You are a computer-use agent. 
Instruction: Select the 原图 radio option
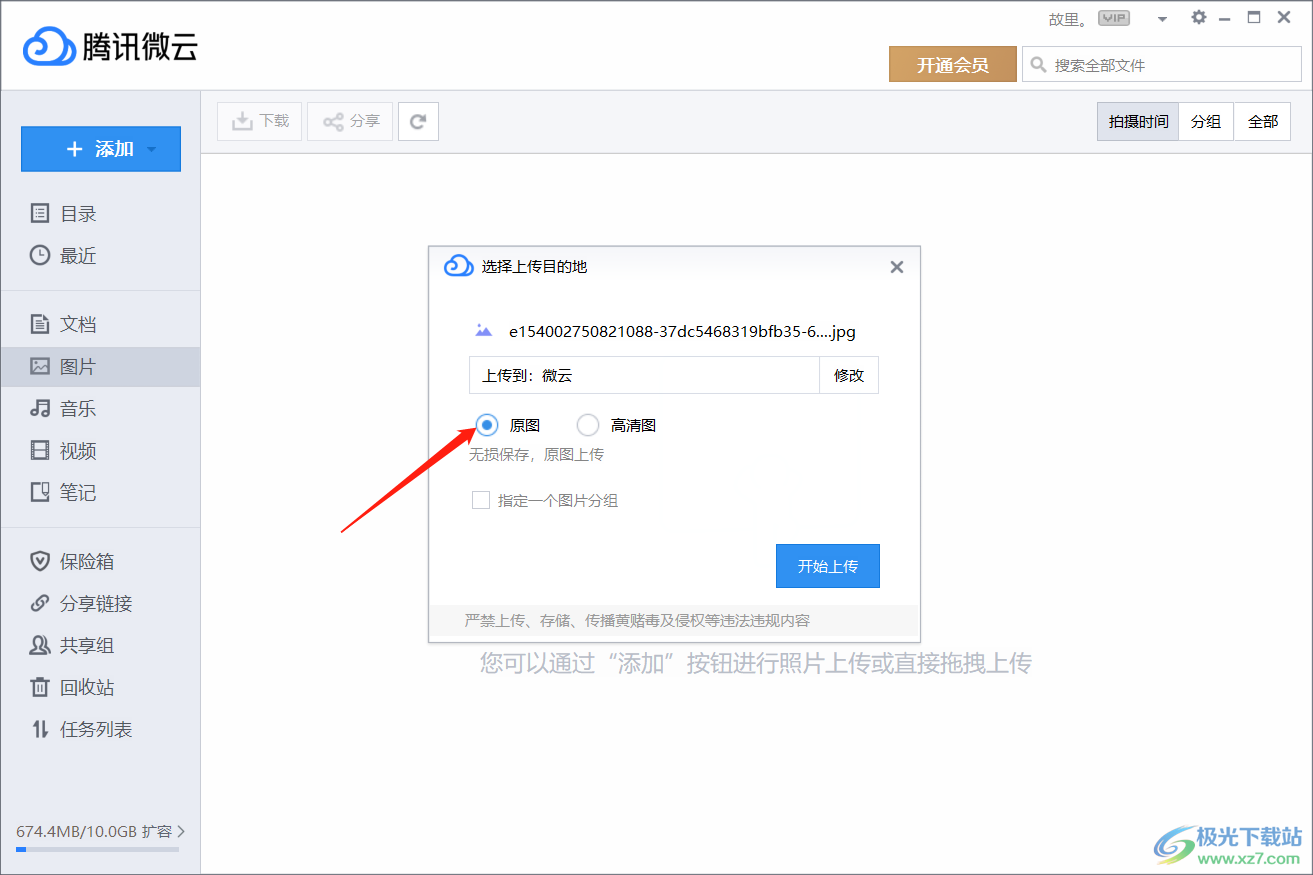[x=487, y=425]
